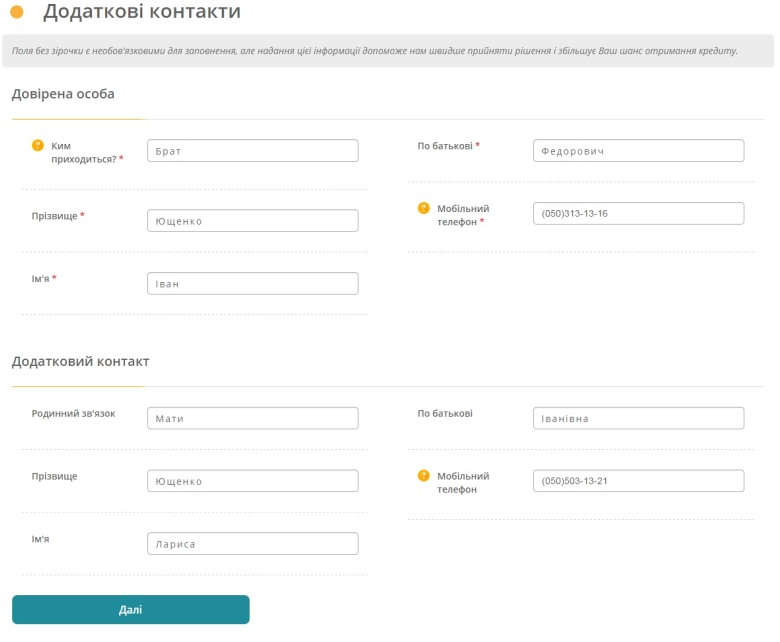Viewport: 780px width, 642px height.
Task: Click the 'Додаткові контакти' page title
Action: tap(141, 12)
